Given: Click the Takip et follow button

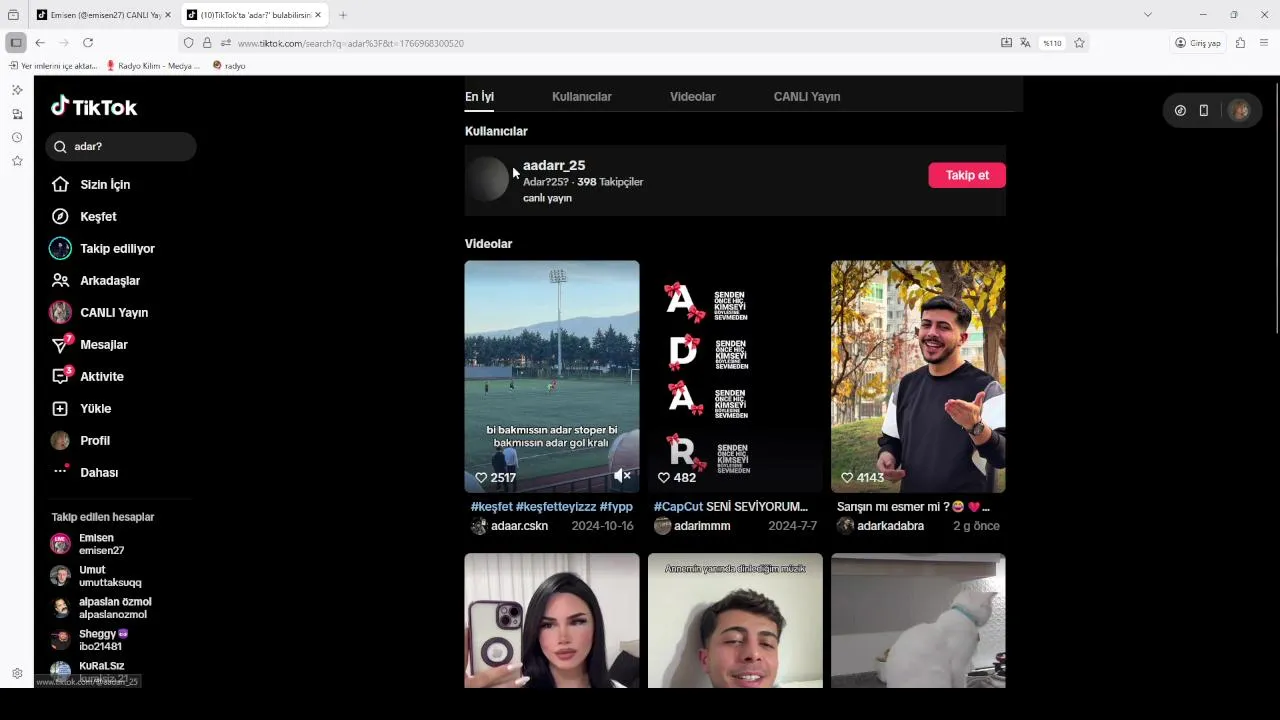Looking at the screenshot, I should pos(967,175).
